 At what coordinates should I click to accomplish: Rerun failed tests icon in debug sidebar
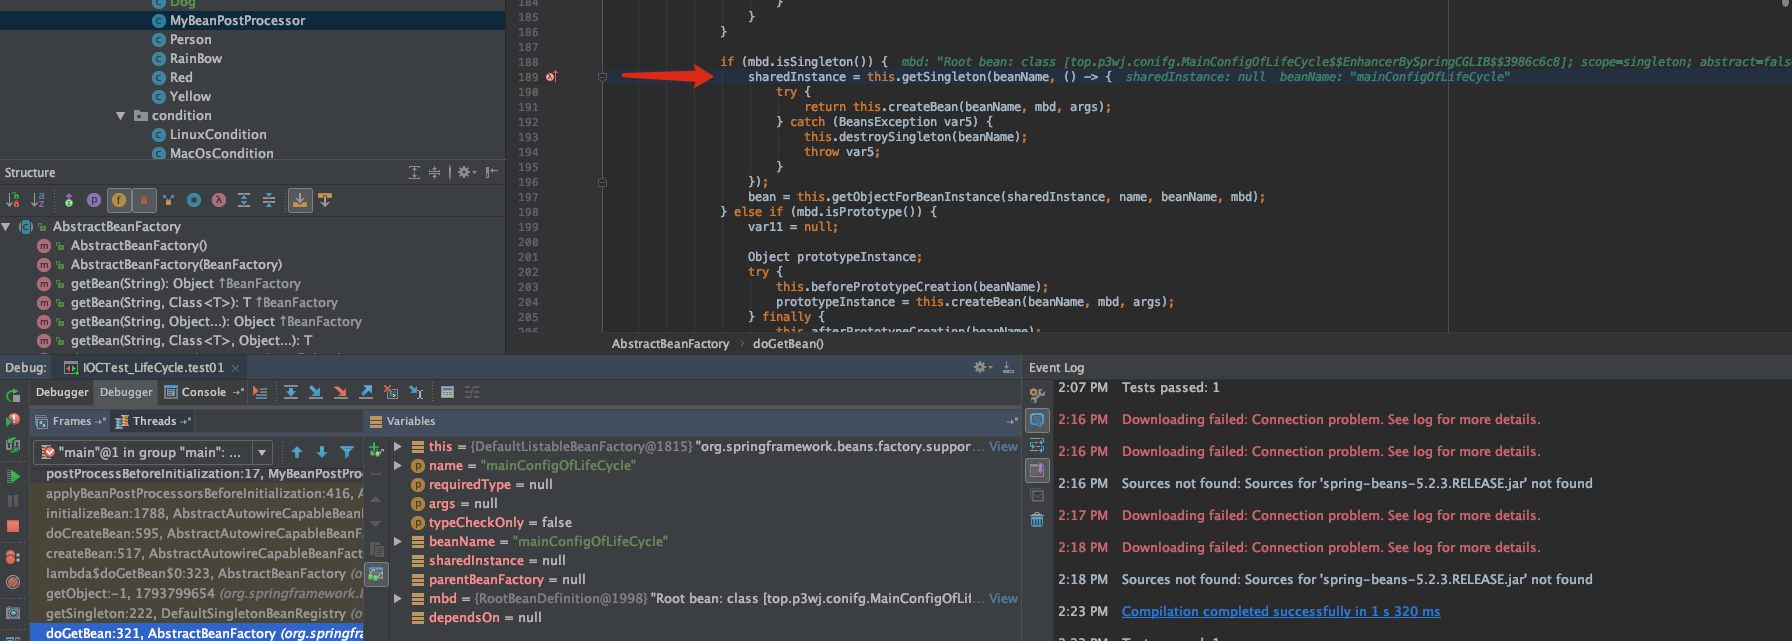click(x=13, y=420)
